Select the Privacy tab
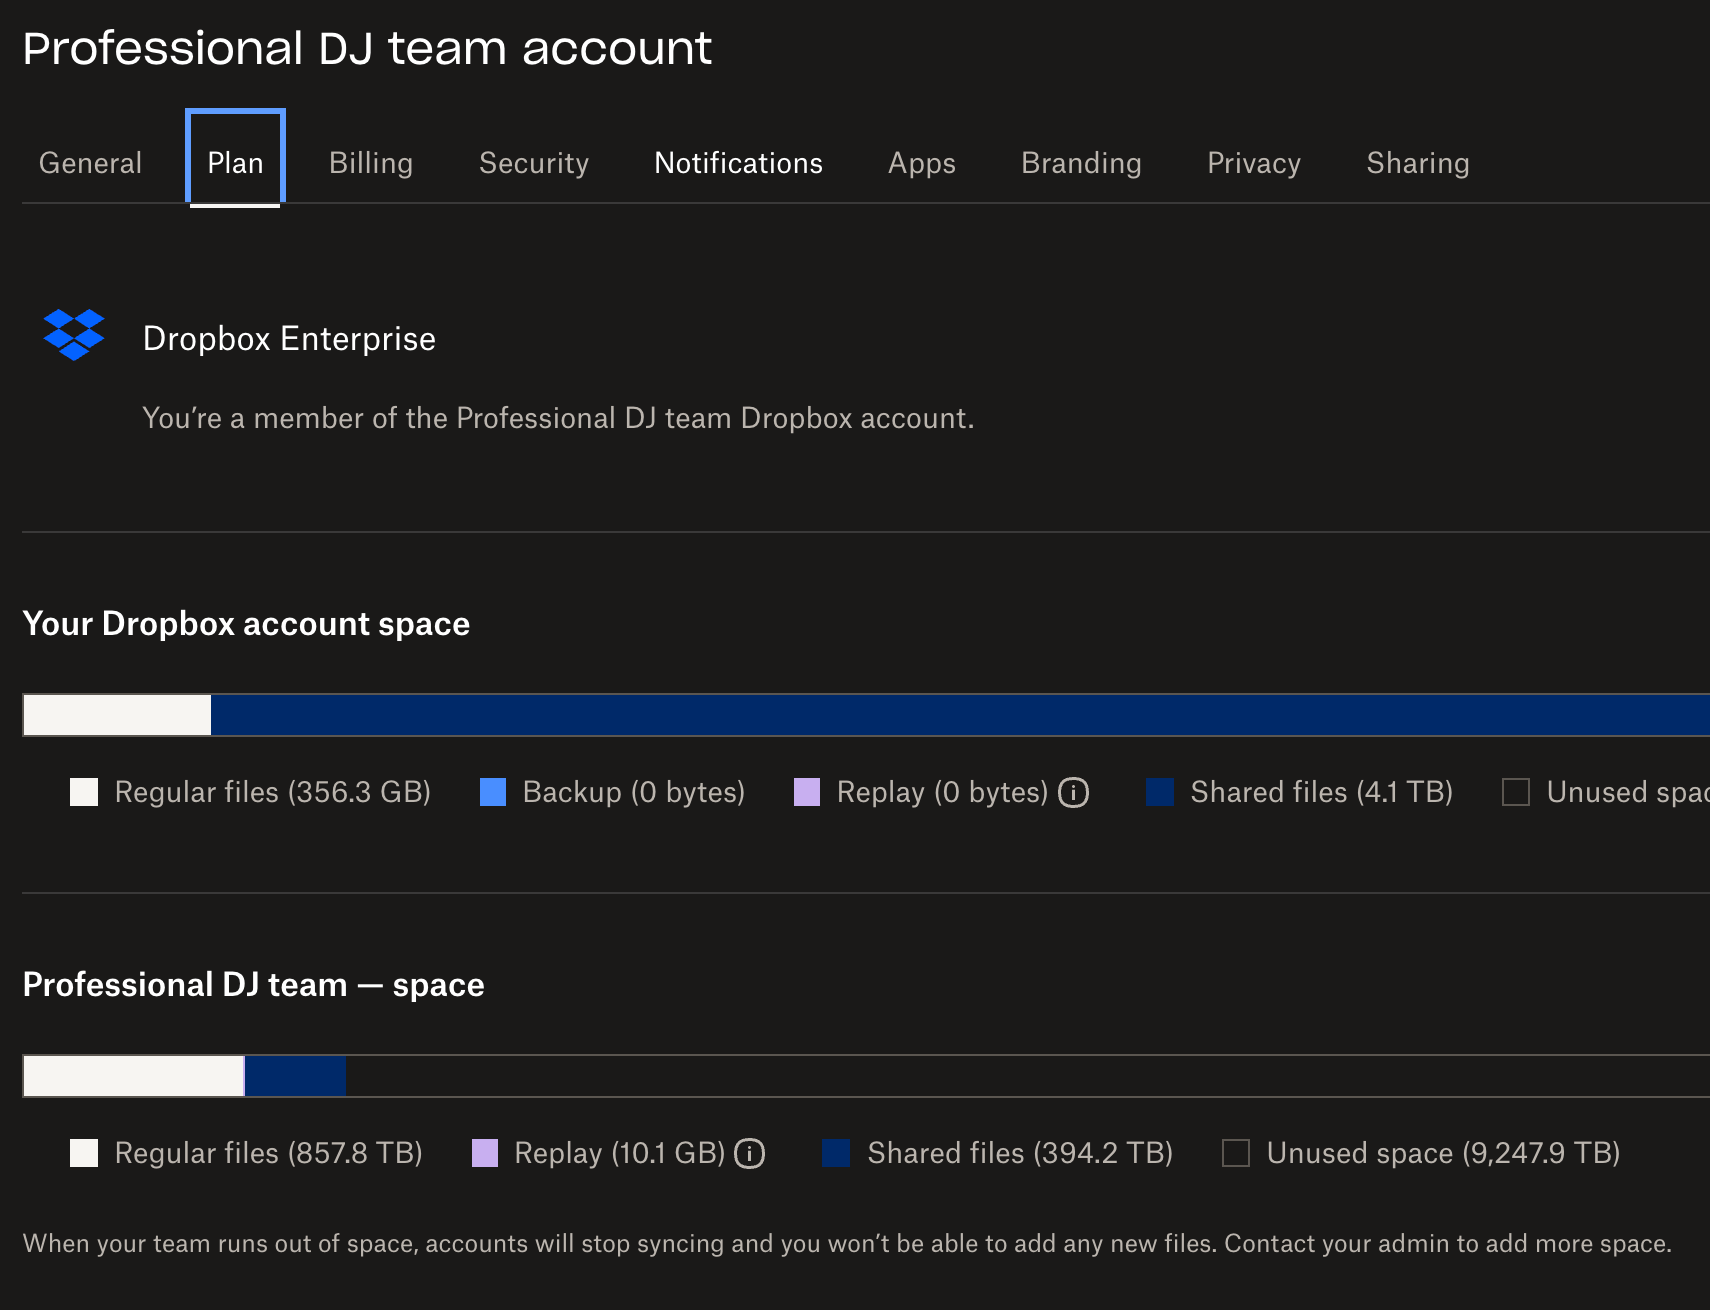Viewport: 1710px width, 1310px height. tap(1254, 163)
